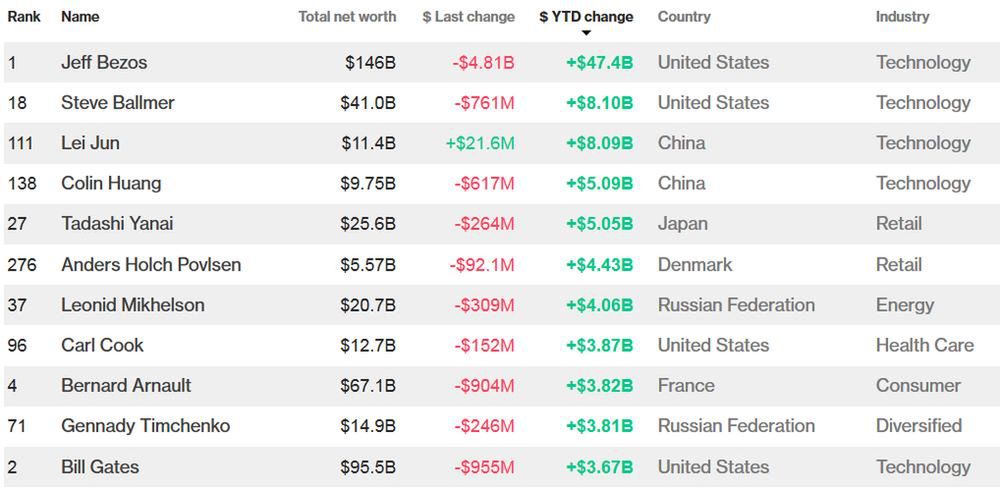The image size is (1000, 490).
Task: Click the Name column header
Action: pos(80,17)
